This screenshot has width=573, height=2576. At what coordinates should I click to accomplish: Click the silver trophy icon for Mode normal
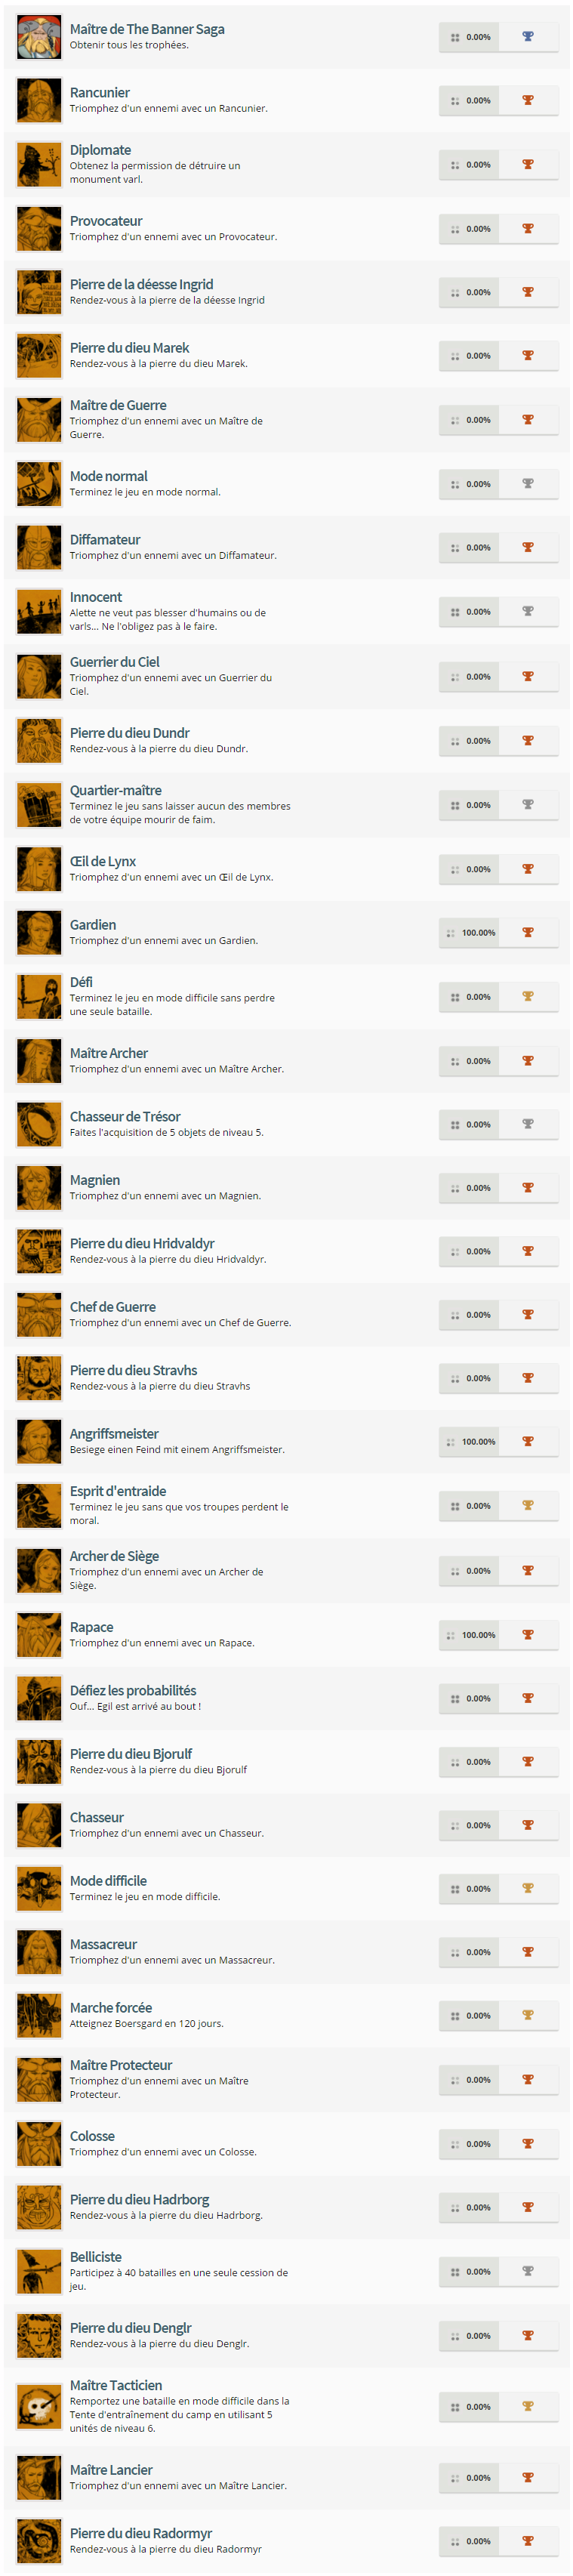528,484
